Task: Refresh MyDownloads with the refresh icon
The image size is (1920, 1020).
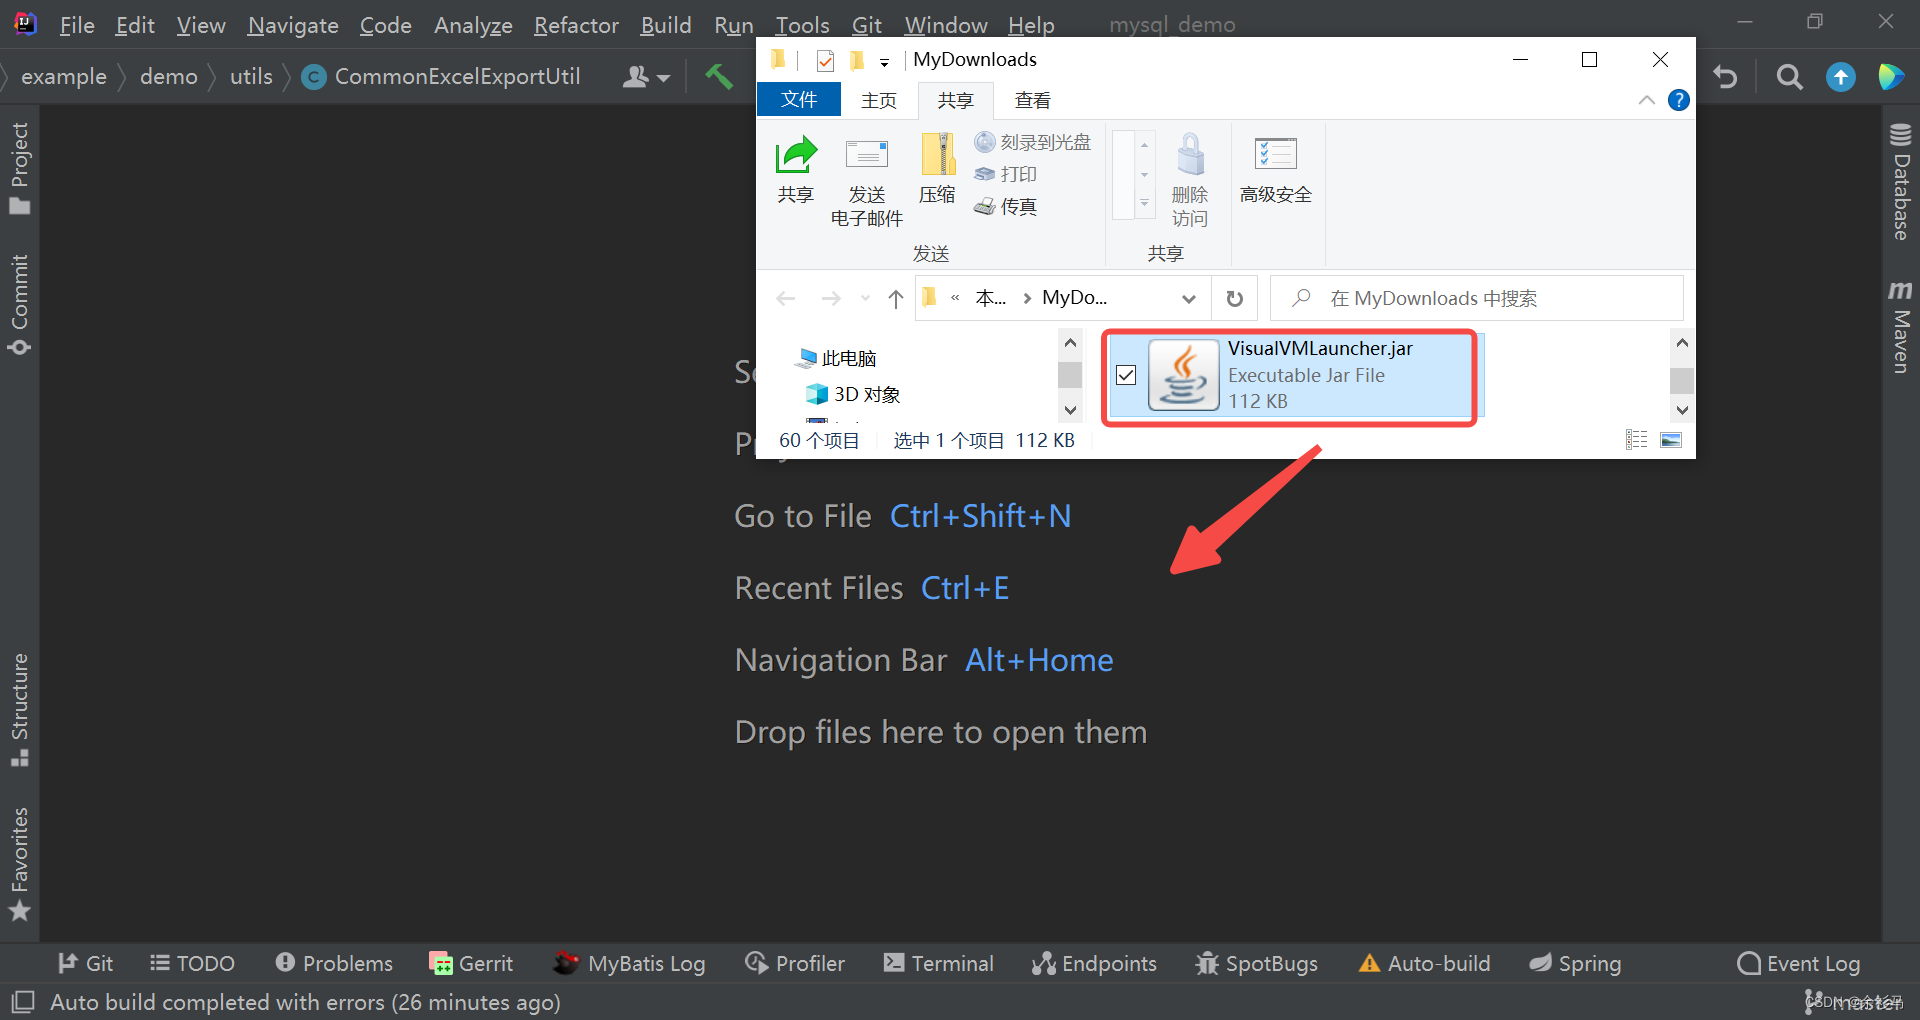Action: (x=1234, y=297)
